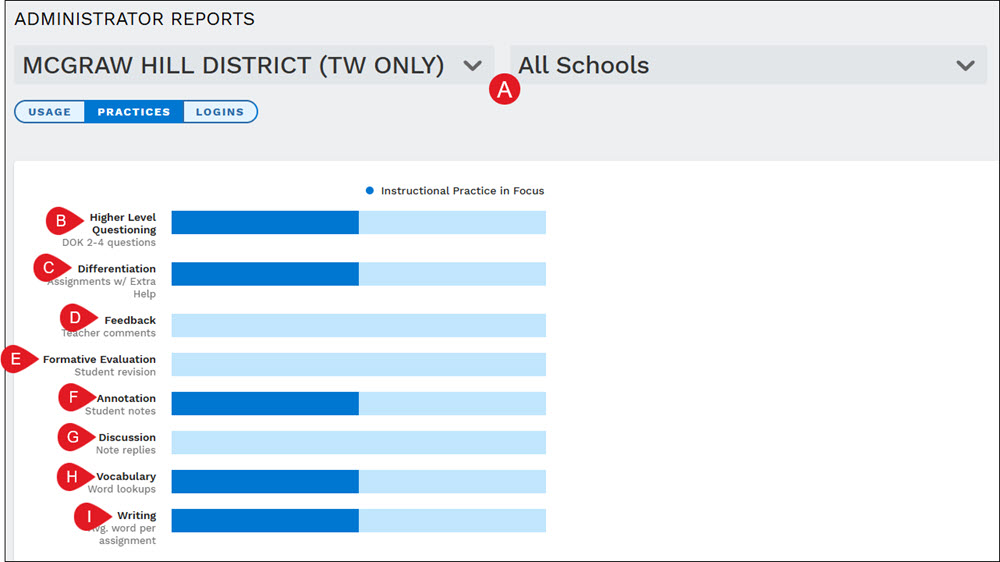The width and height of the screenshot is (1000, 562).
Task: Click the red E marker by Formative Evaluation
Action: pyautogui.click(x=19, y=359)
